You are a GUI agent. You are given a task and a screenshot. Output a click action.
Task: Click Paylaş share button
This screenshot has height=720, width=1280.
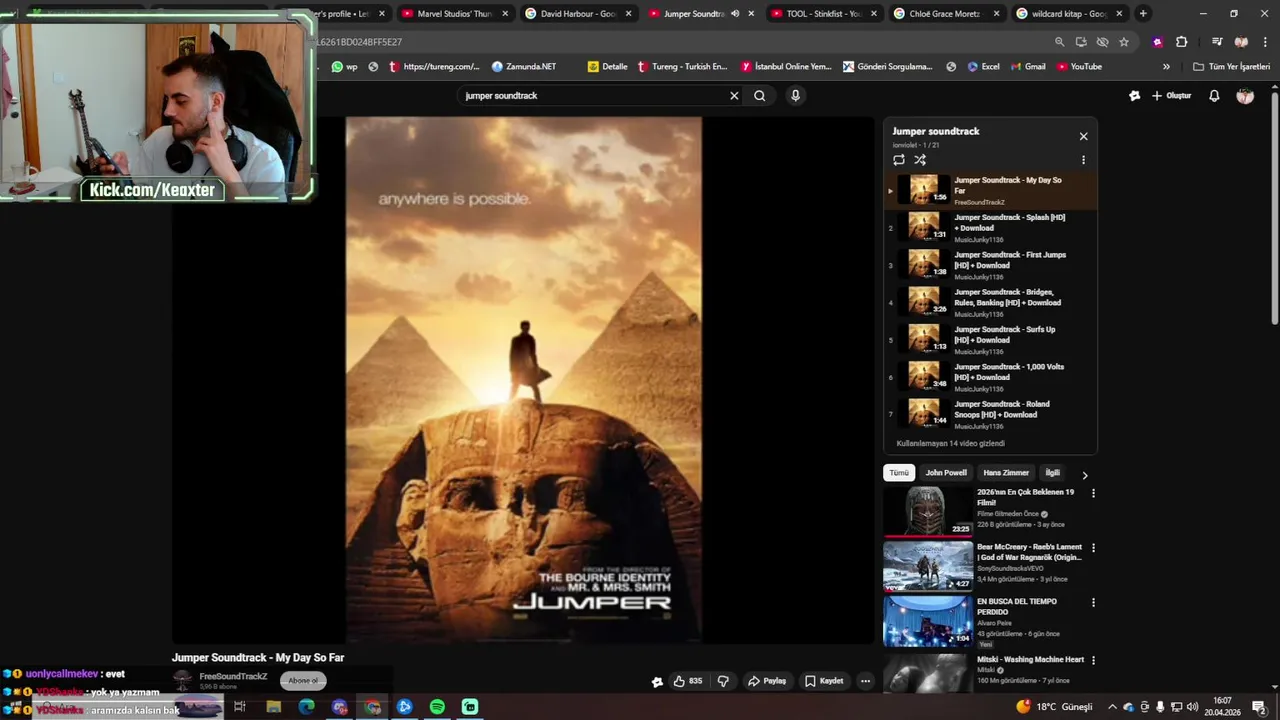[x=767, y=681]
